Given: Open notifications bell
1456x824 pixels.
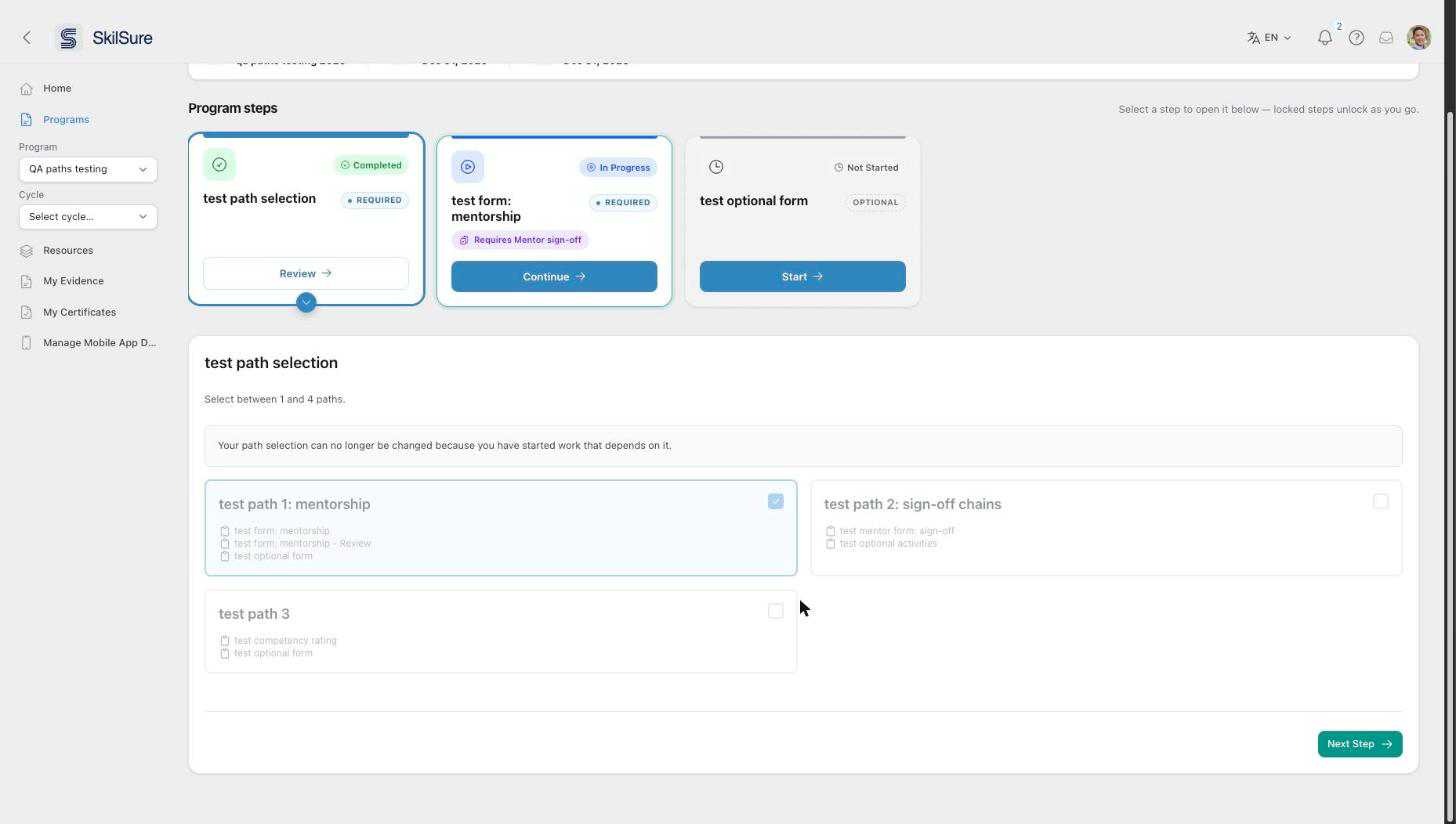Looking at the screenshot, I should point(1325,38).
